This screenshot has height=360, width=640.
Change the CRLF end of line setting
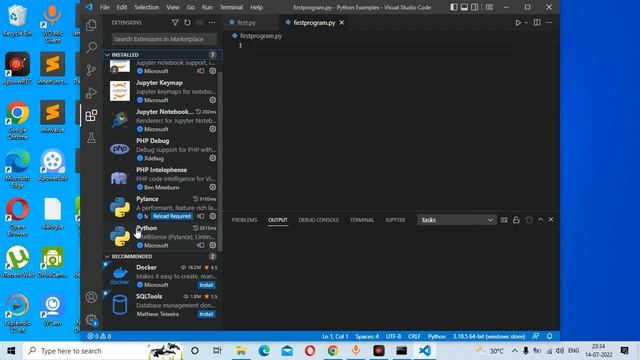click(x=414, y=336)
